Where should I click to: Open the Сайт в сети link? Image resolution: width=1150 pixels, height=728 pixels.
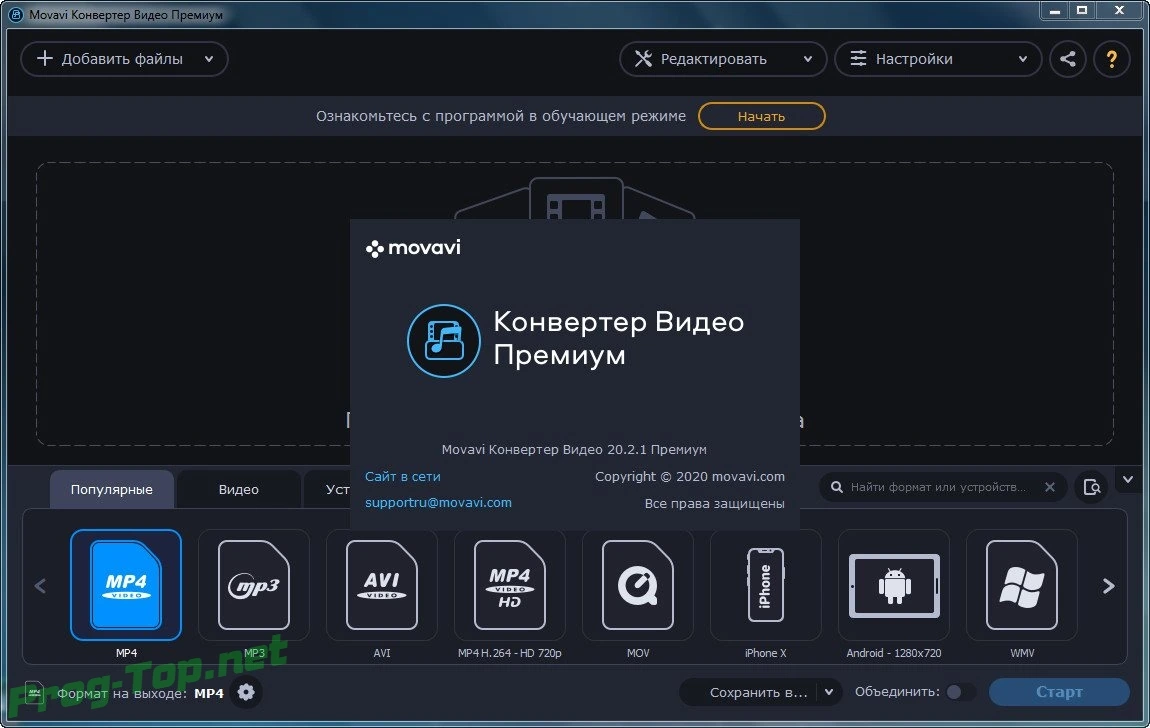click(x=403, y=477)
